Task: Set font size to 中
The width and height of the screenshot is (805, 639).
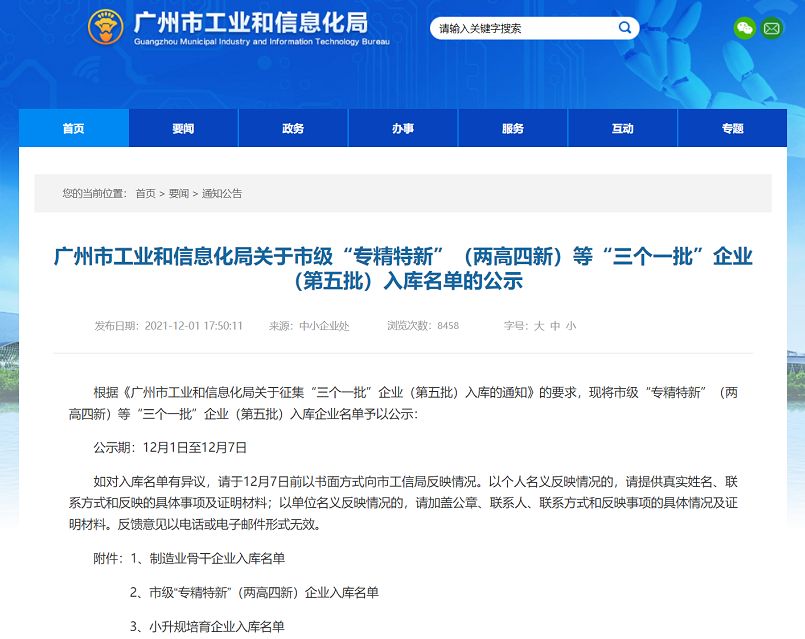Action: (x=555, y=326)
